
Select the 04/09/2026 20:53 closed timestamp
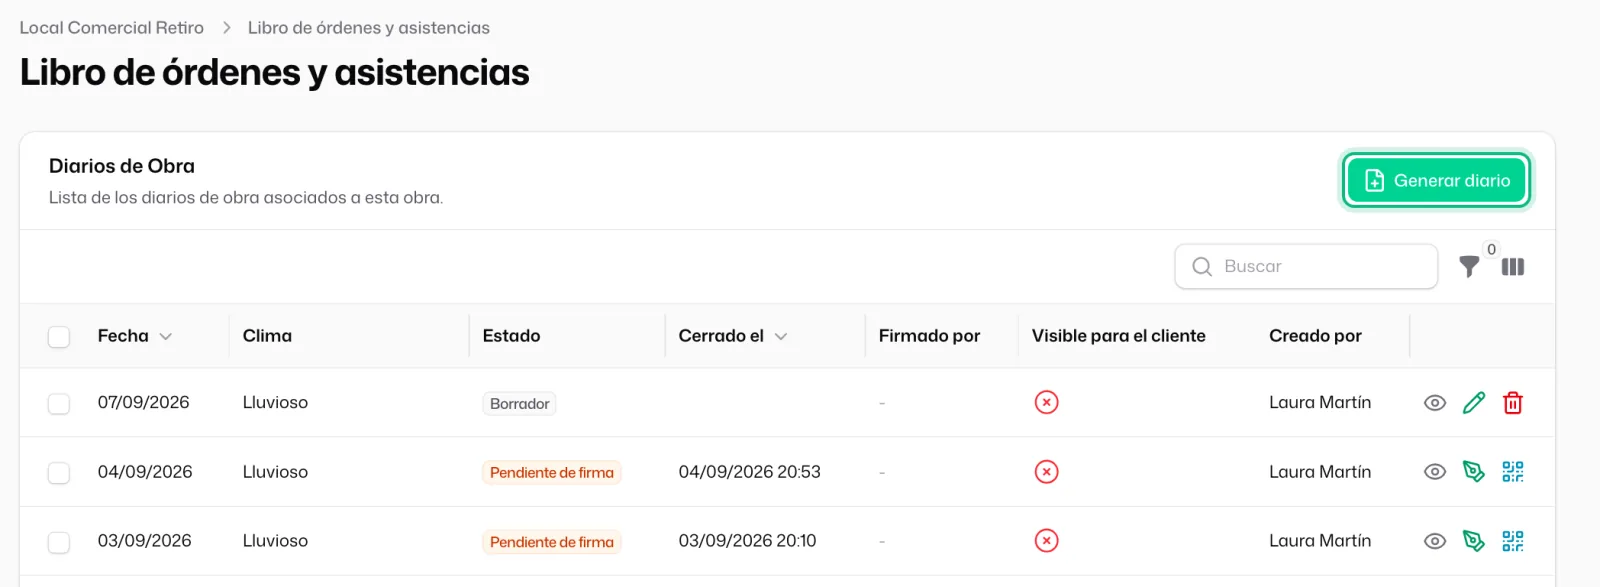pyautogui.click(x=749, y=472)
